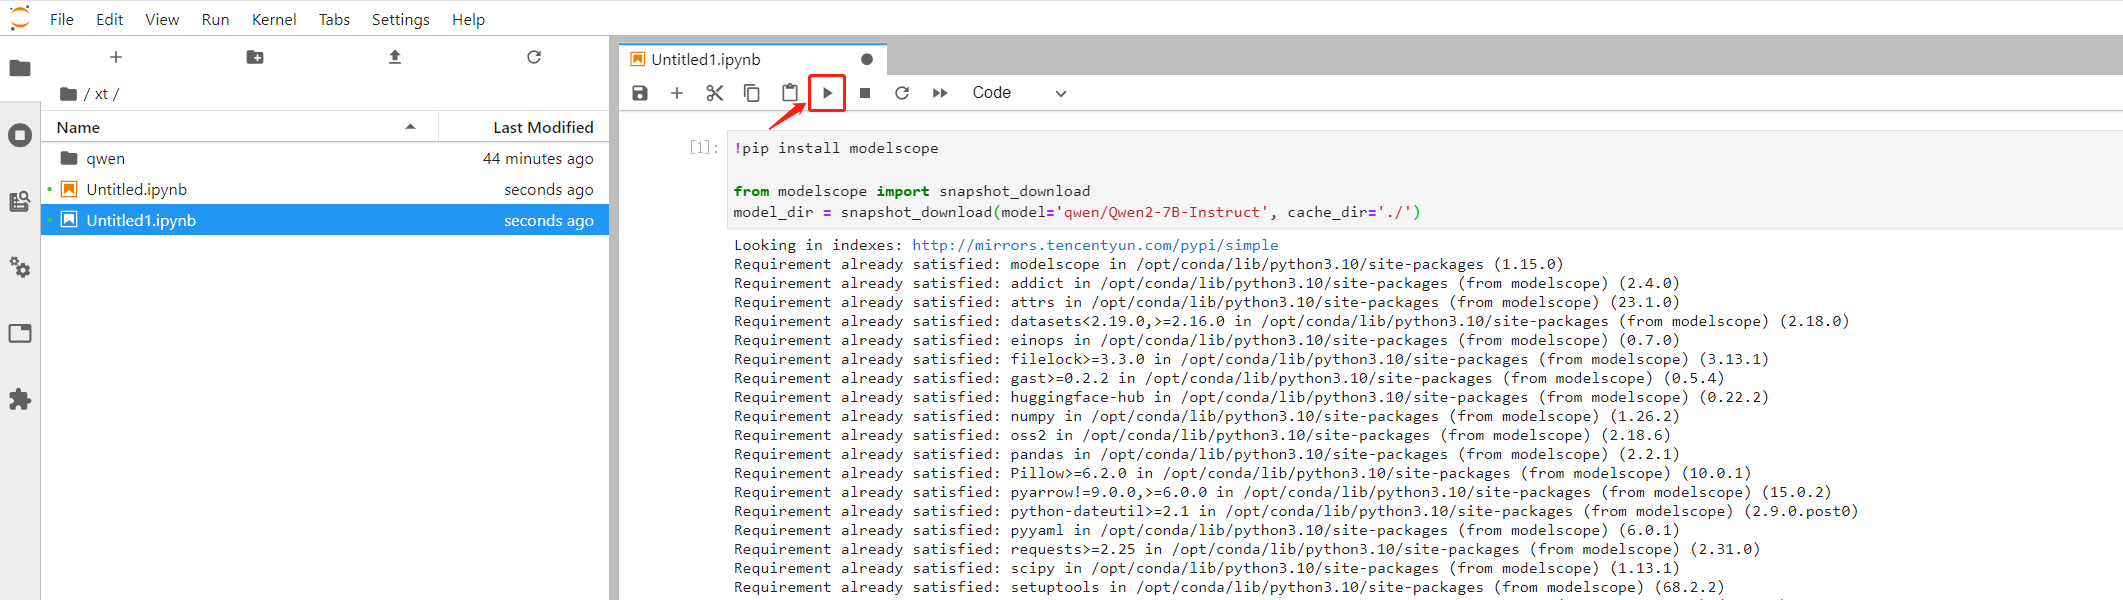
Task: Open the cell type Code dropdown
Action: 1019,93
